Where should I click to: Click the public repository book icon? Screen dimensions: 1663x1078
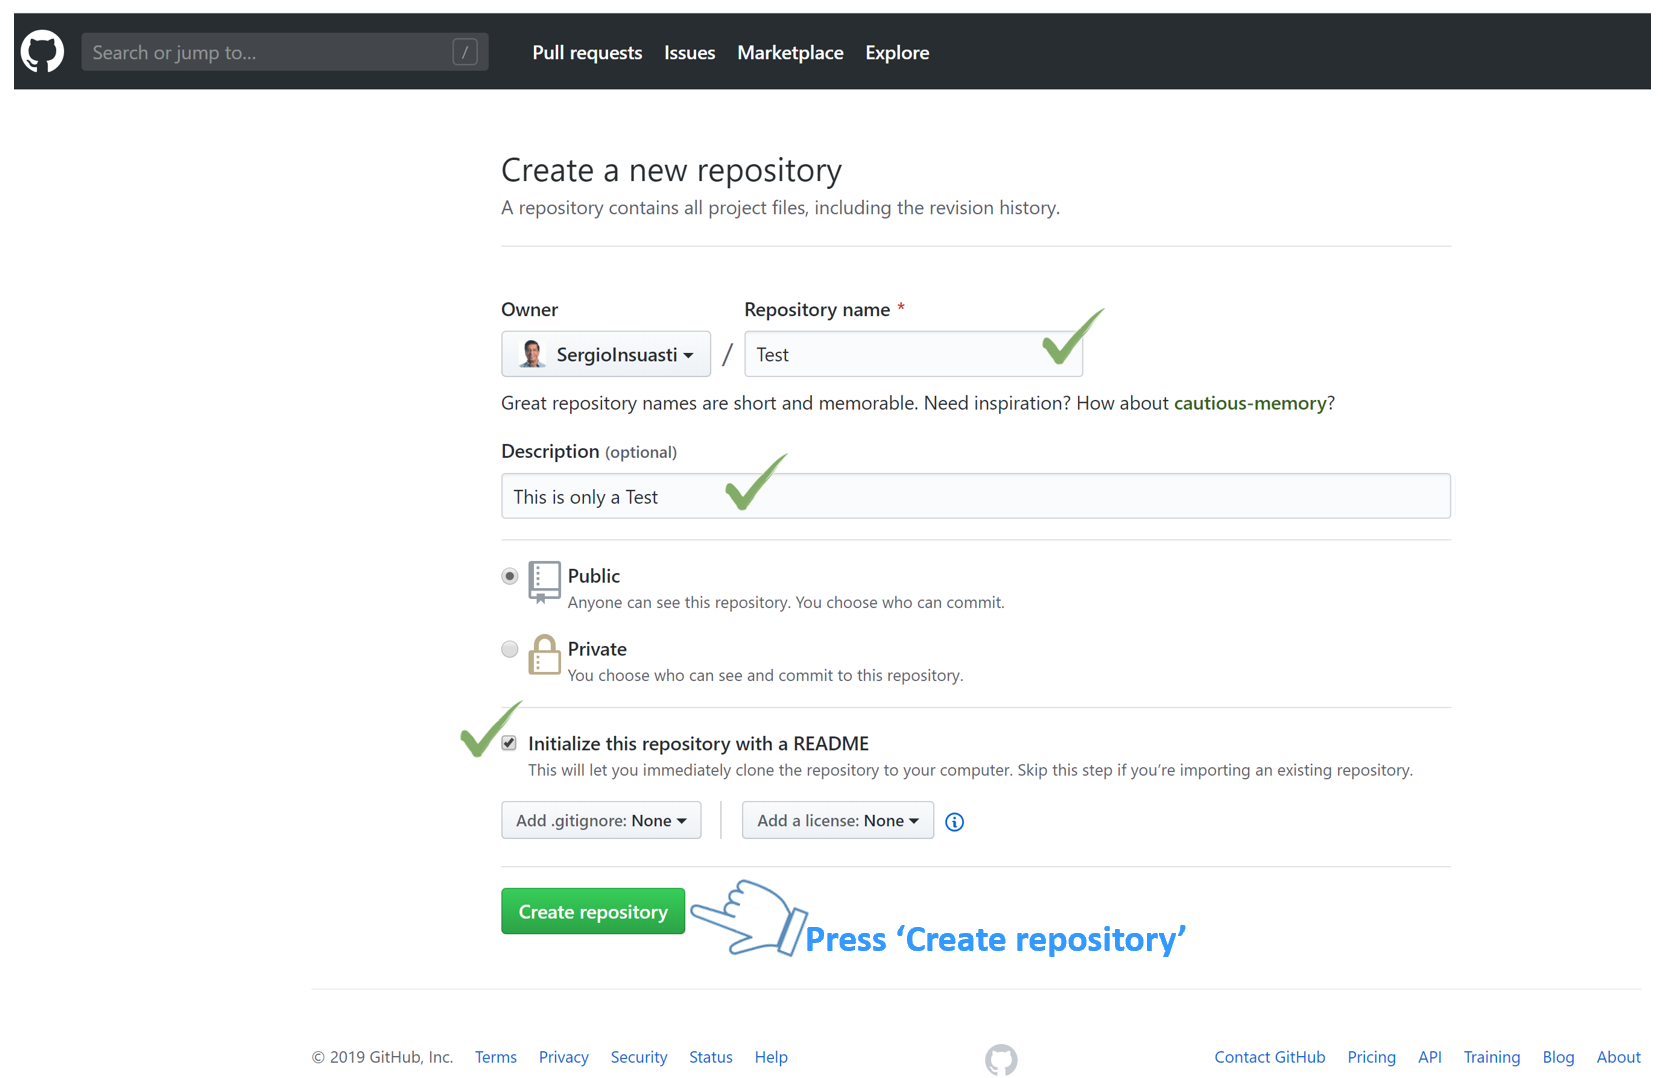point(544,581)
